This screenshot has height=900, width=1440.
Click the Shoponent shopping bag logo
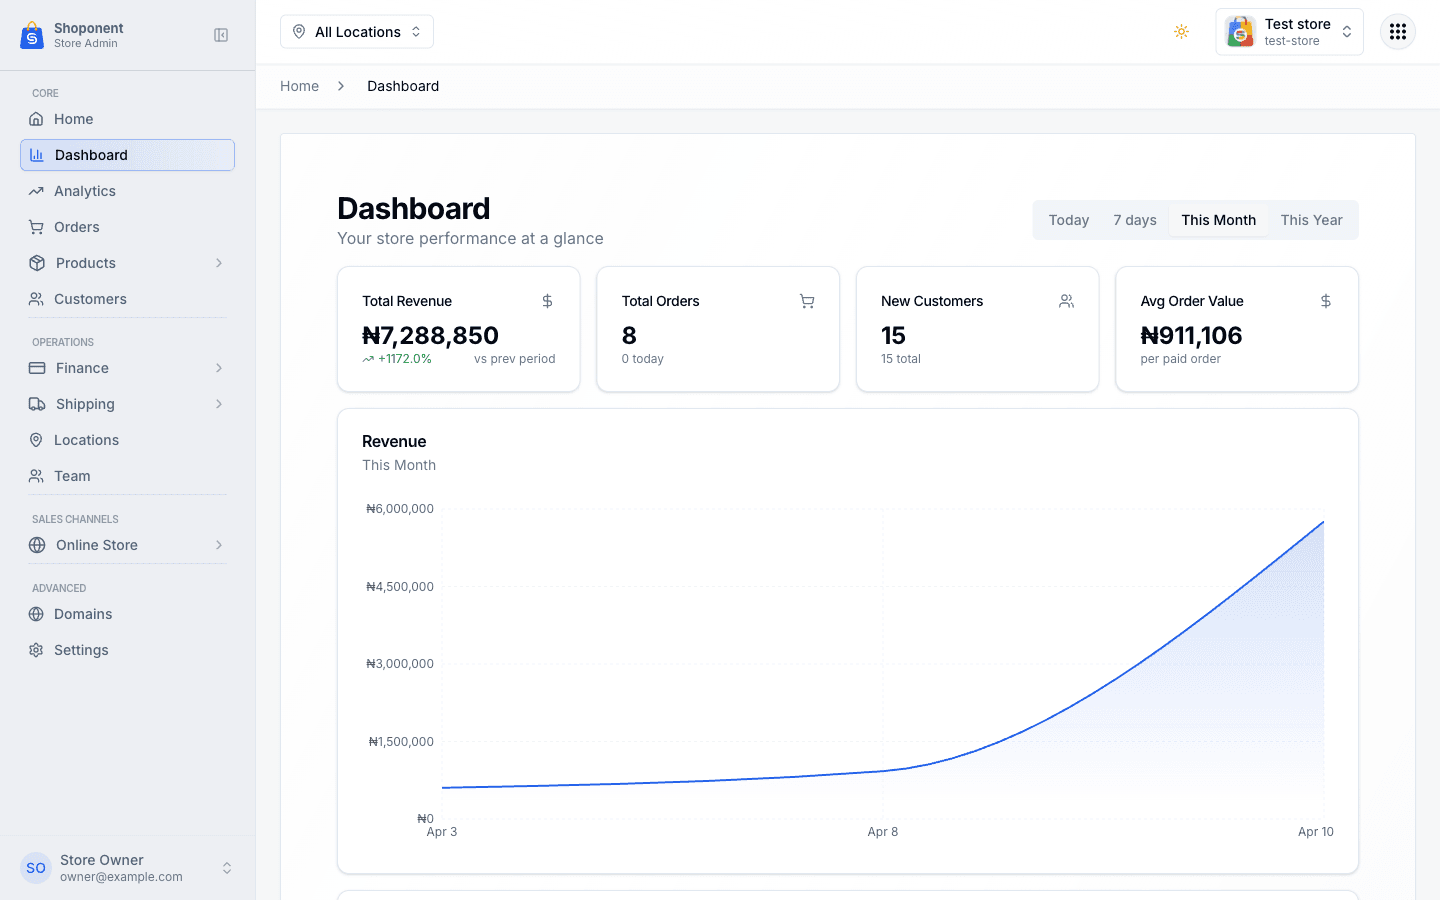tap(32, 35)
